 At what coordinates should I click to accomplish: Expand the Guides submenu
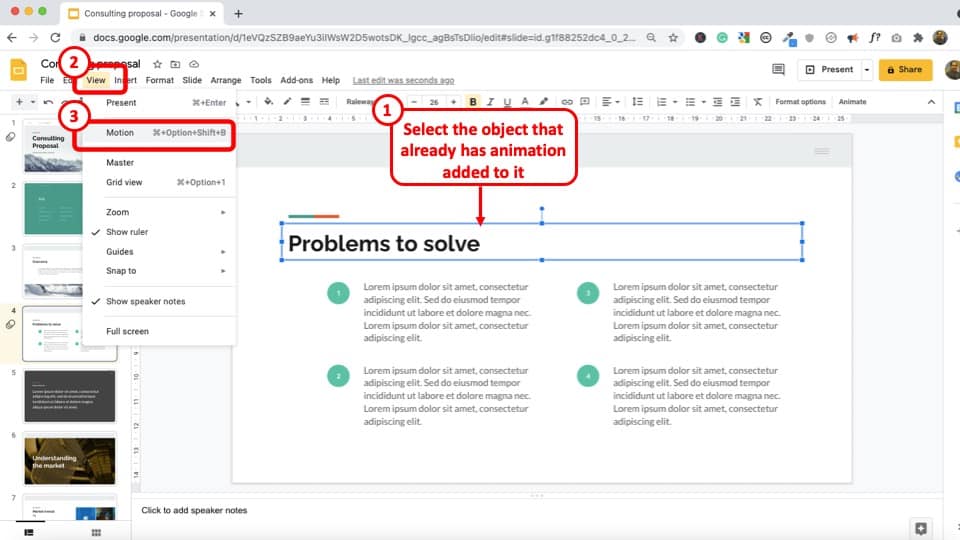click(x=159, y=252)
